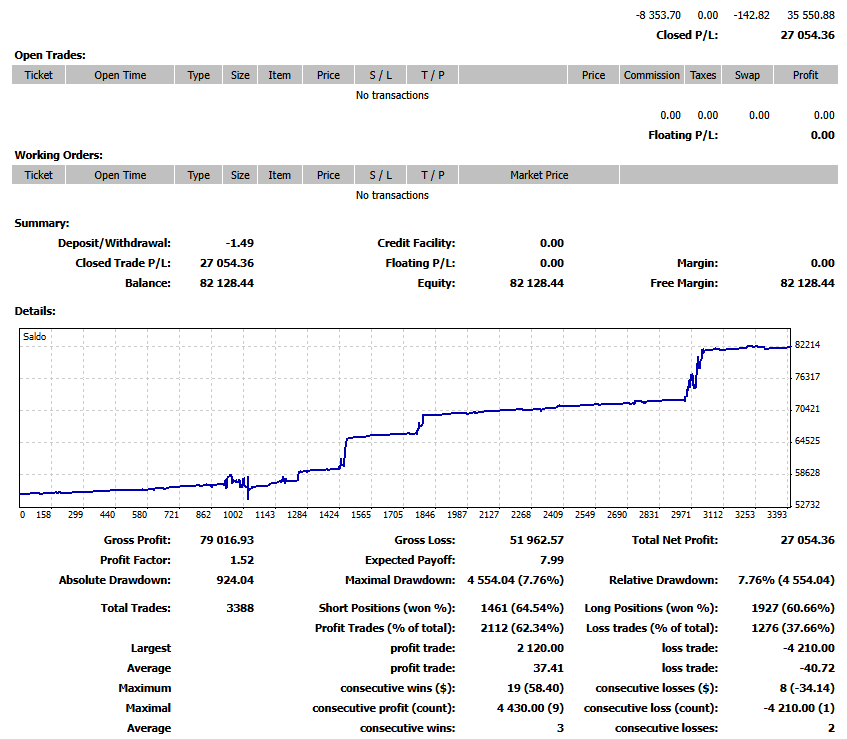The height and width of the screenshot is (740, 847).
Task: Click the Gross Profit value 79 016.93
Action: 227,540
